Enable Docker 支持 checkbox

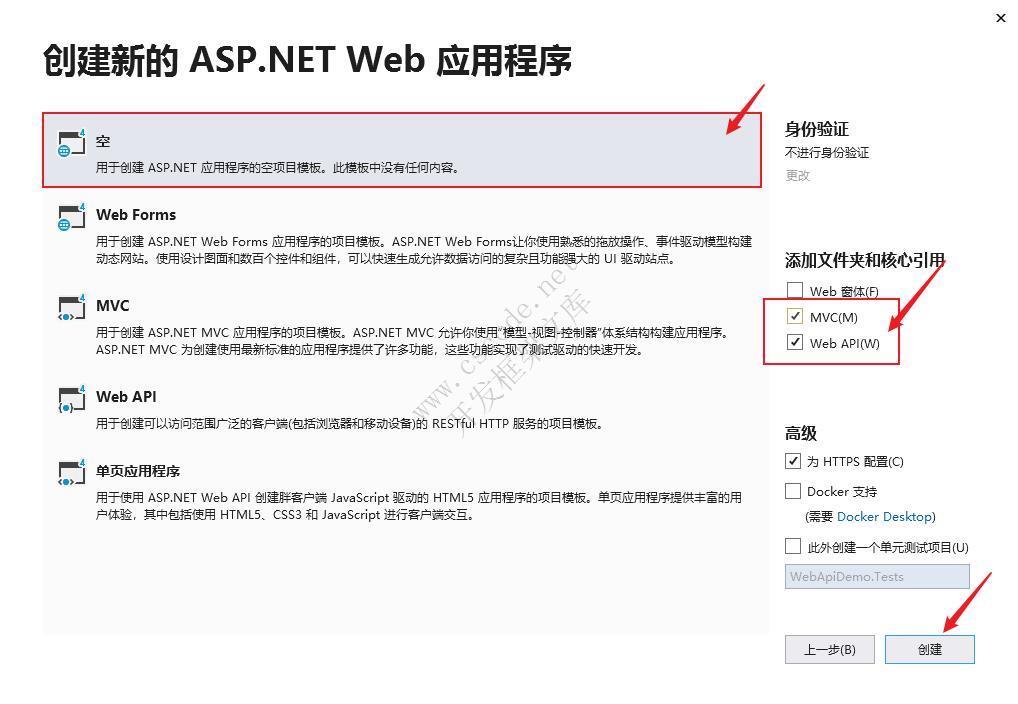click(793, 491)
